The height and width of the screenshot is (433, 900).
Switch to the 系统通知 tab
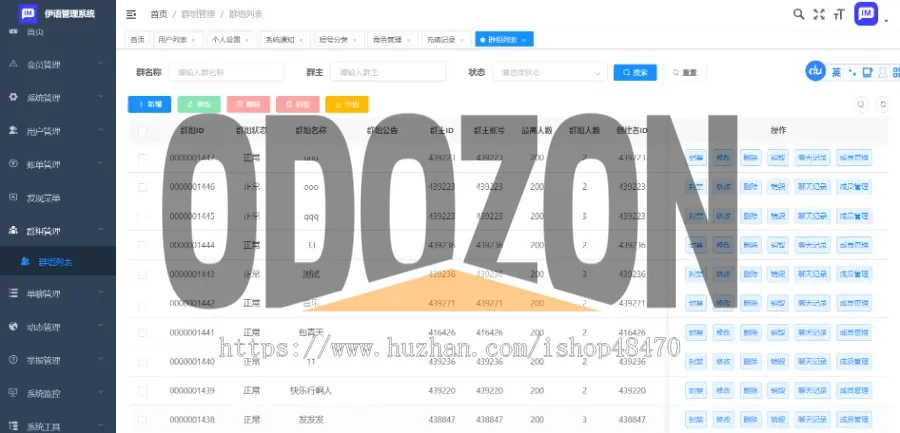[285, 40]
